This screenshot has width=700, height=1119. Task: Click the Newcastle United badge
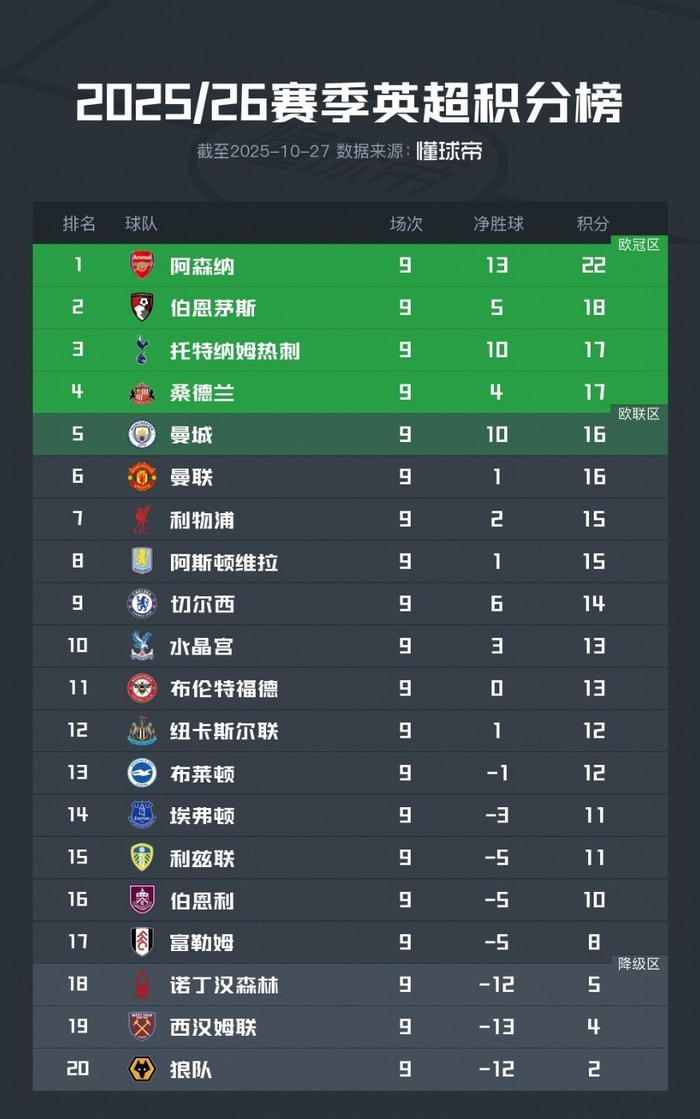point(142,731)
